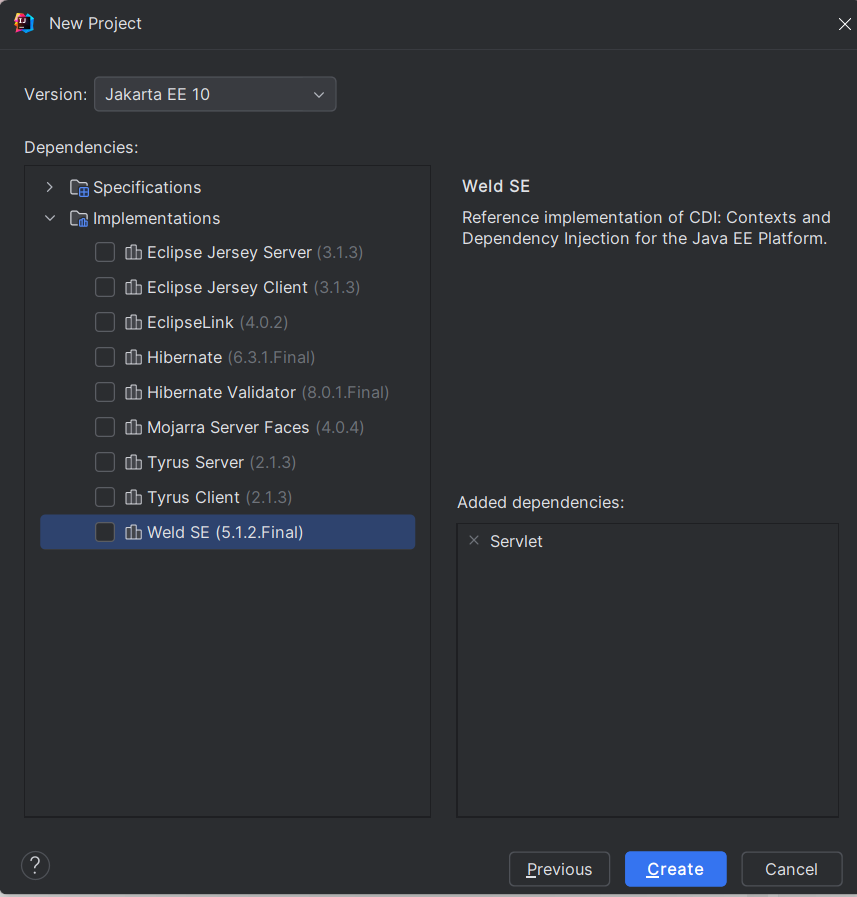Screen dimensions: 857x897
Task: Click the Weld SE library icon
Action: 133,532
